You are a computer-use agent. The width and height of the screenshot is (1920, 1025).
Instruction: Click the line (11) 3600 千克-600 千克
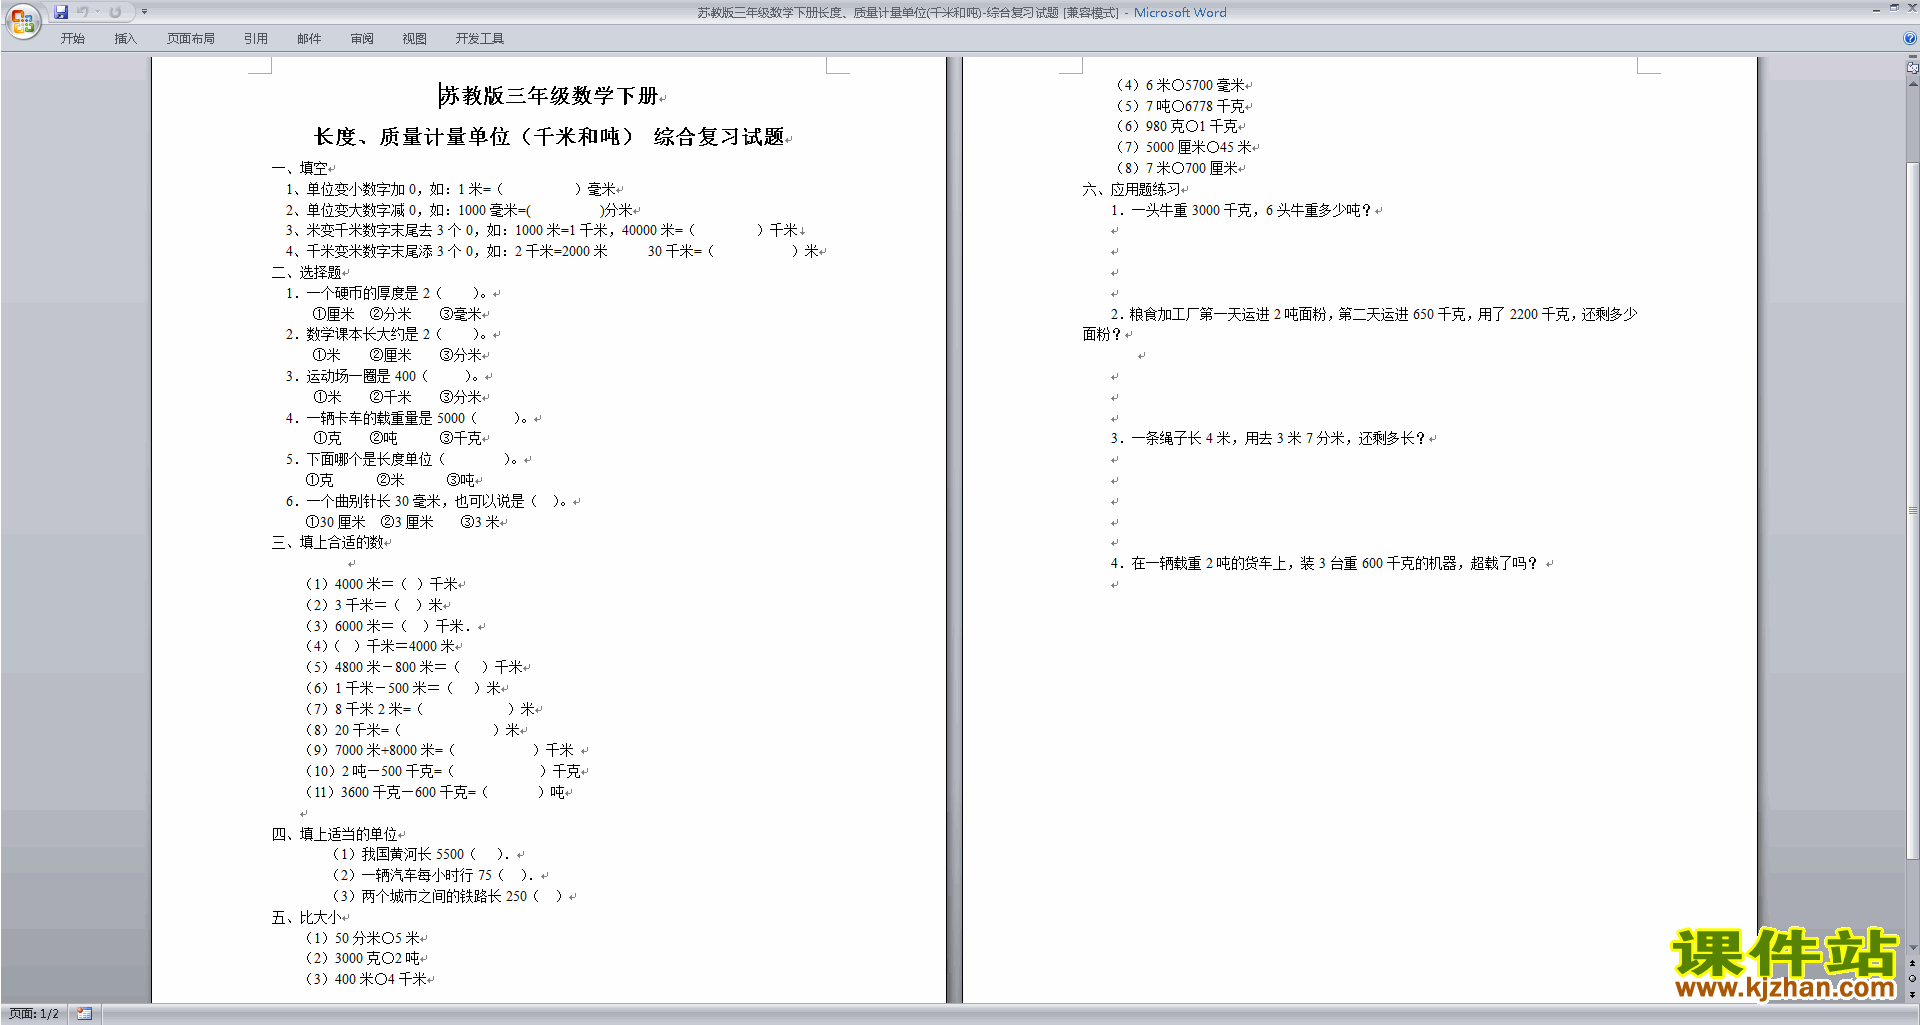tap(435, 792)
